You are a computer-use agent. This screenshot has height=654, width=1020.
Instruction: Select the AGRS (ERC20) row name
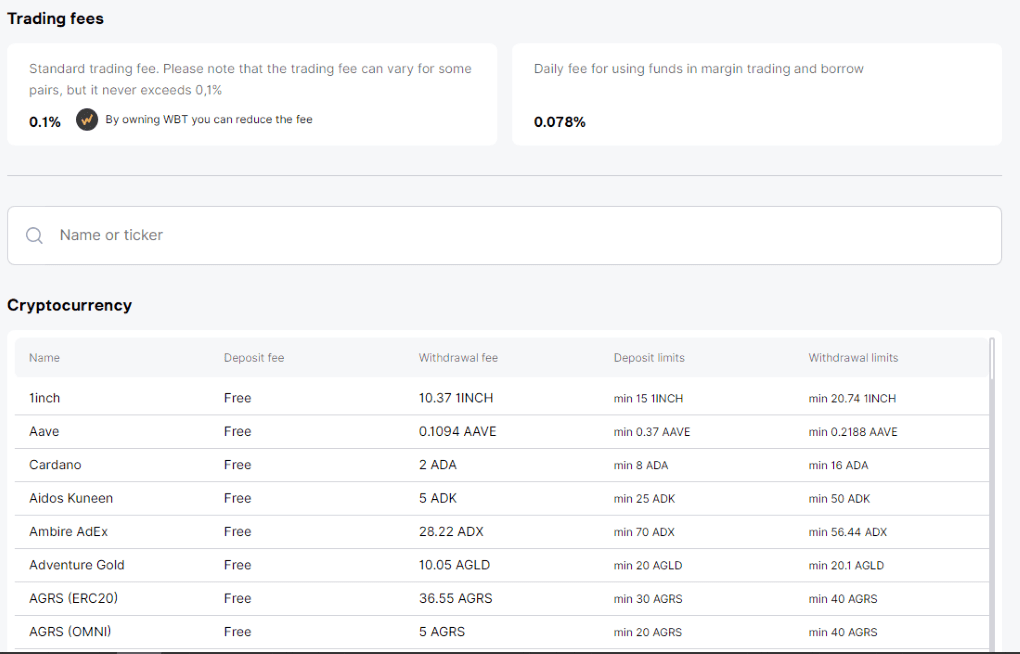tap(75, 598)
